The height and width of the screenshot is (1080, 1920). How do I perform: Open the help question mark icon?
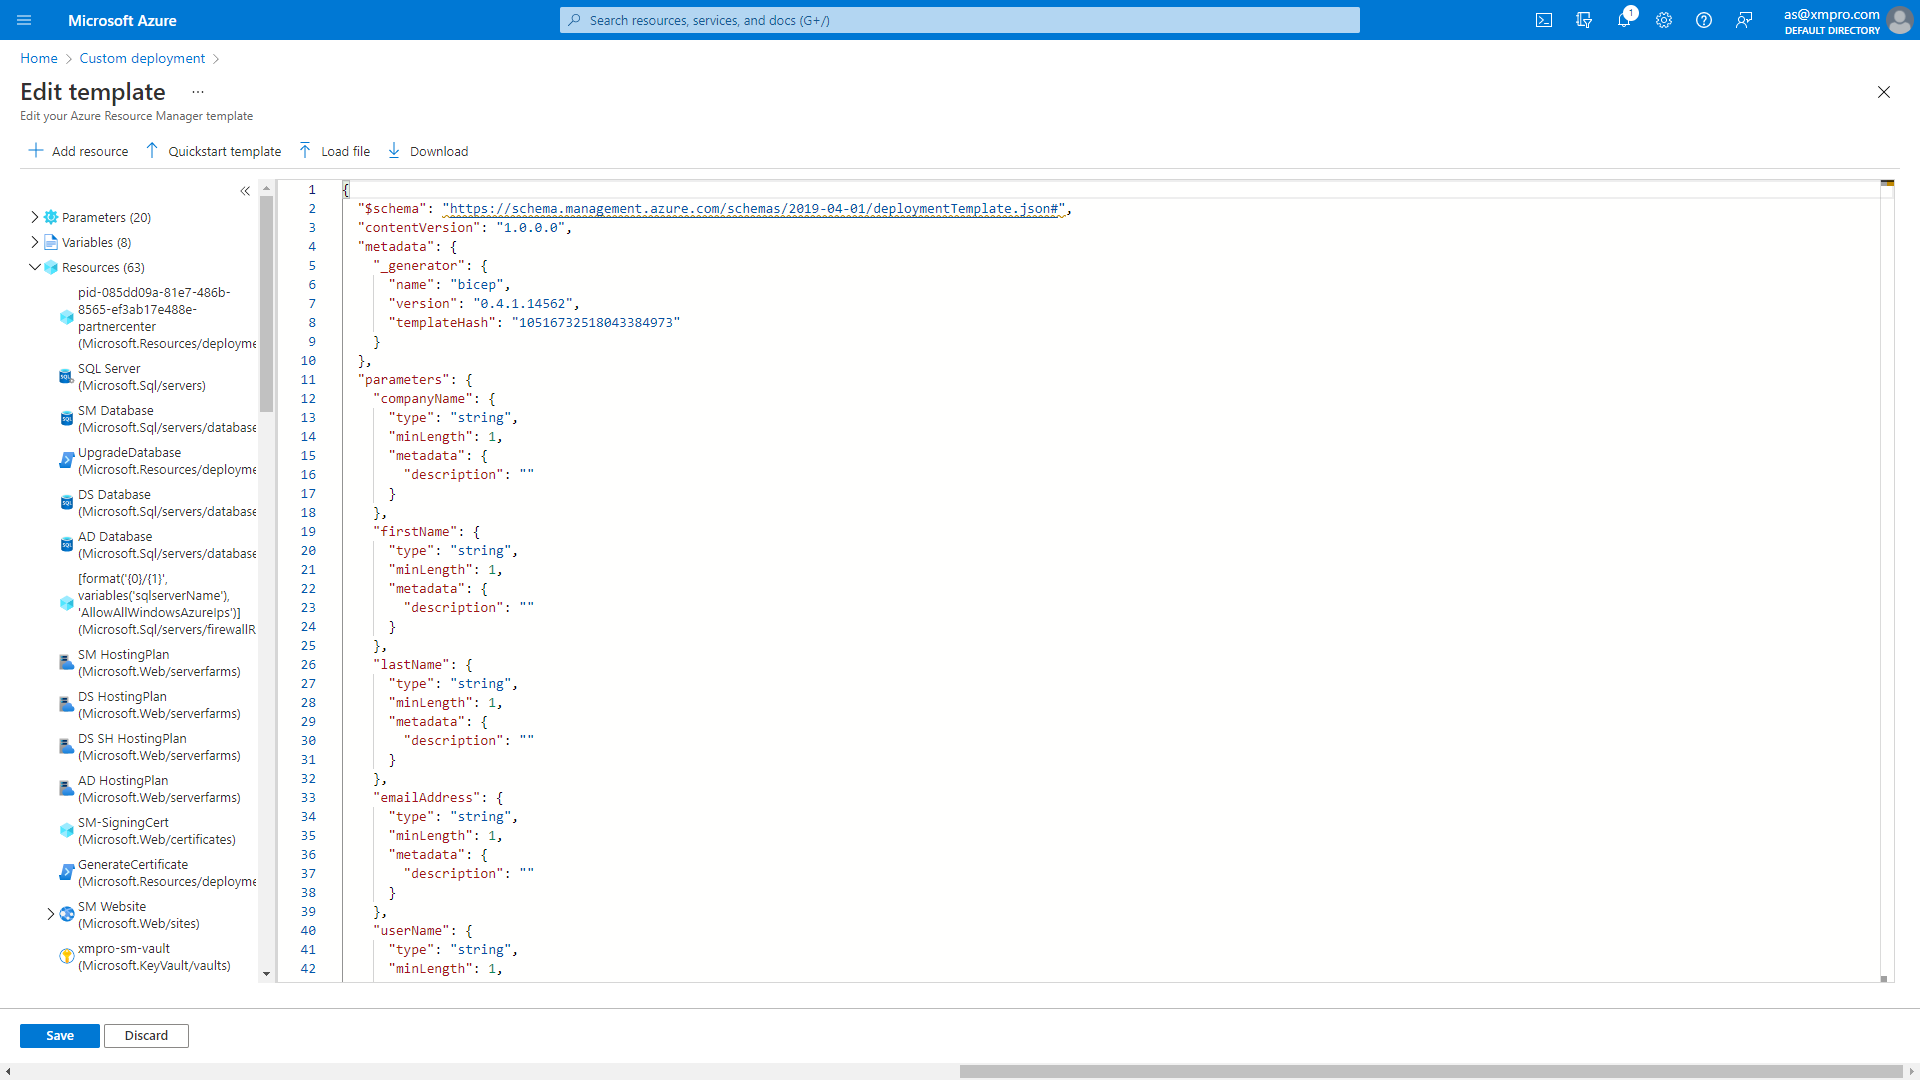[1704, 20]
